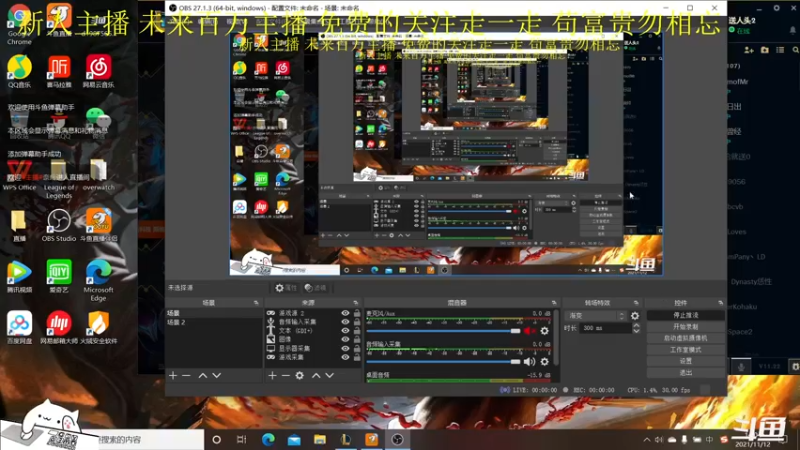The image size is (800, 450).
Task: Click 启动虚拟摄像机 button
Action: pos(686,338)
